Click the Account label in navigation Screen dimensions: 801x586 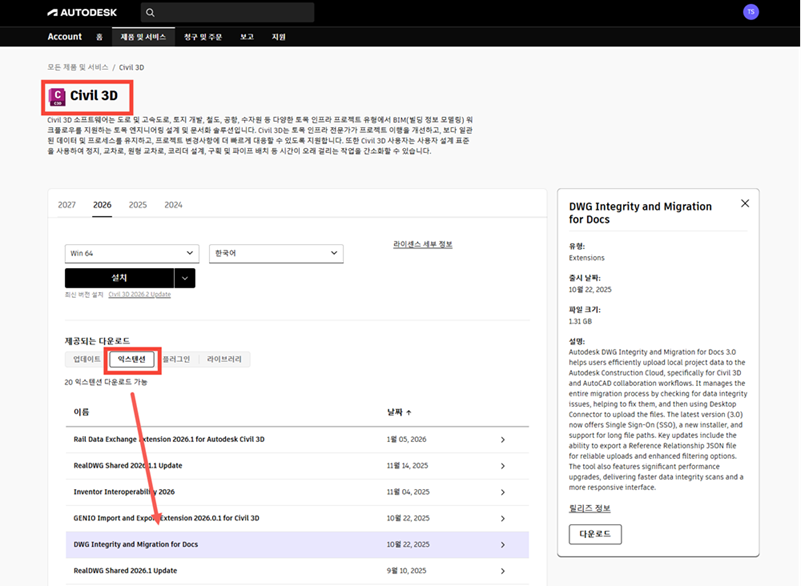[x=64, y=37]
